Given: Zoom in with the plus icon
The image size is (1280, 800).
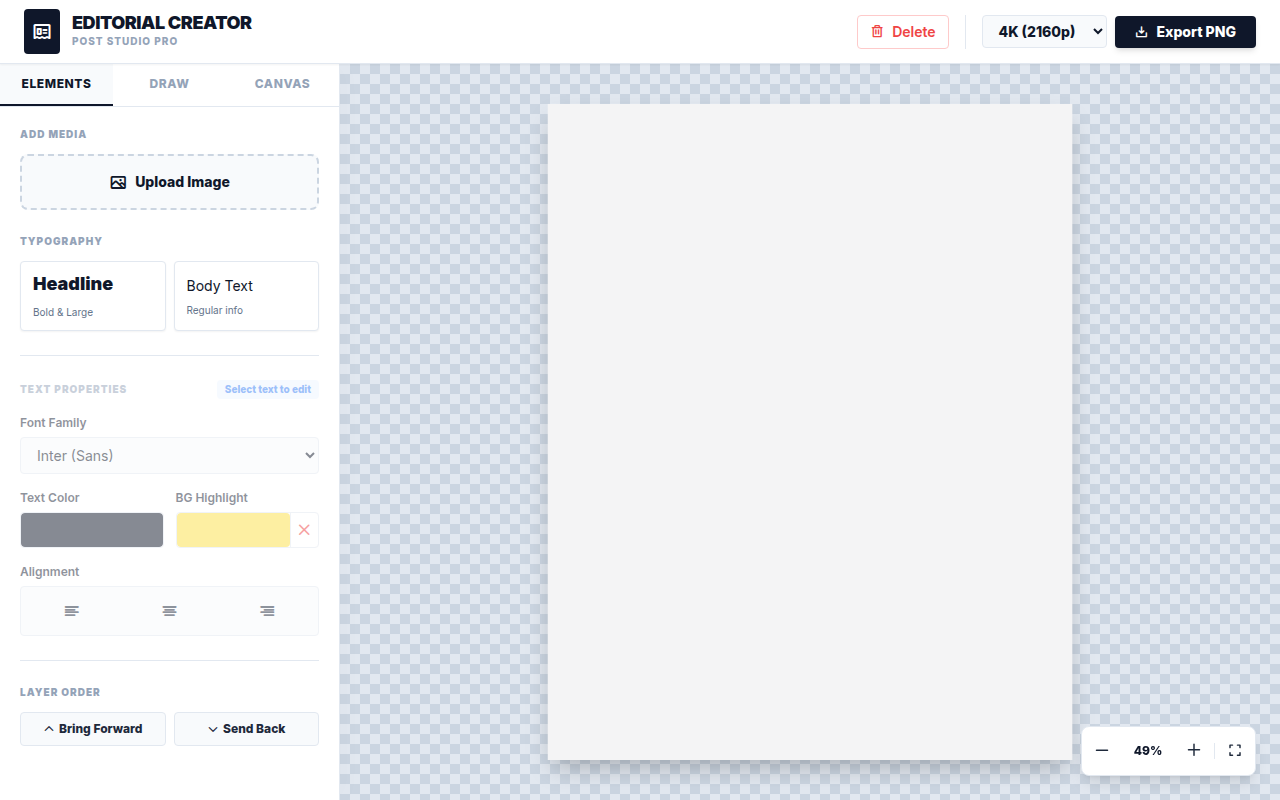Looking at the screenshot, I should [x=1194, y=750].
